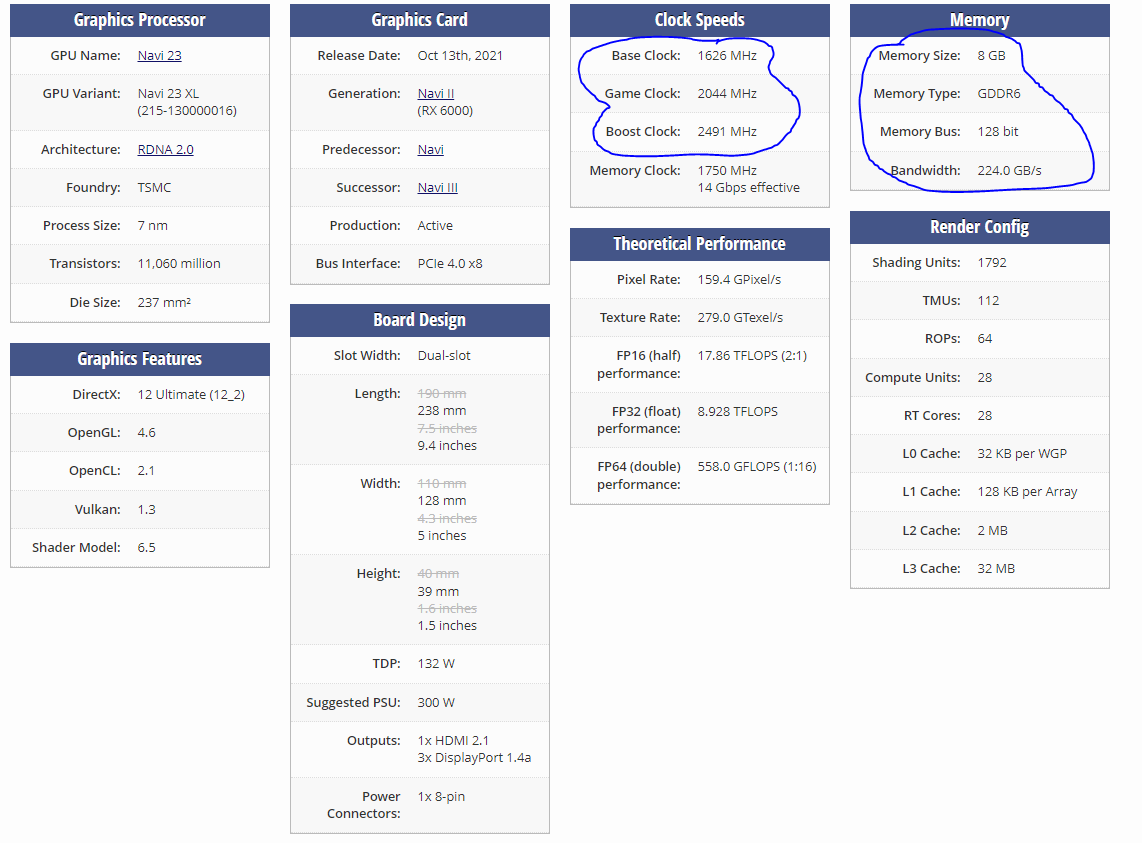The width and height of the screenshot is (1142, 843).
Task: Click the Release Date Oct 13th, 2021
Action: coord(460,55)
